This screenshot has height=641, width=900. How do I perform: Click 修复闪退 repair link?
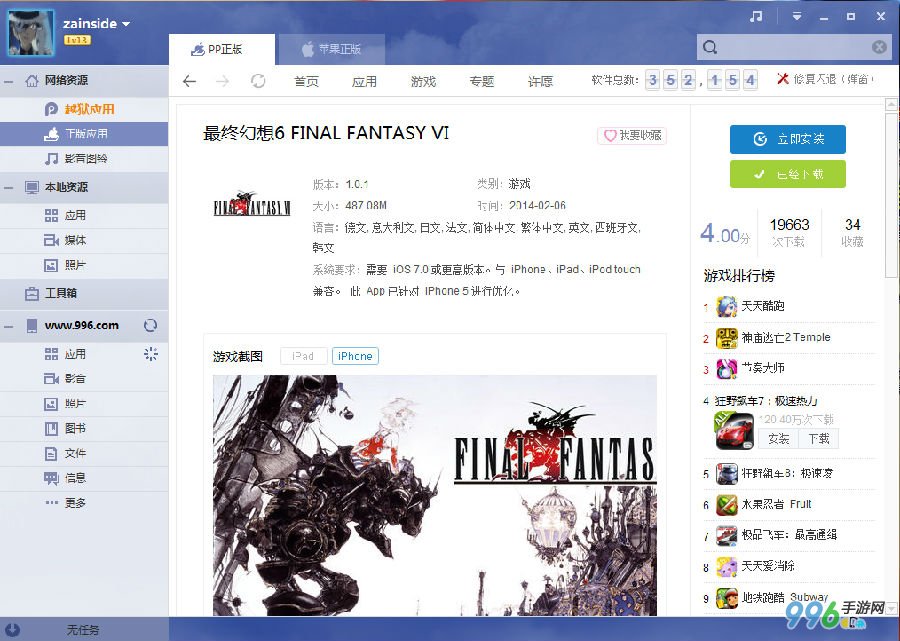(x=824, y=79)
